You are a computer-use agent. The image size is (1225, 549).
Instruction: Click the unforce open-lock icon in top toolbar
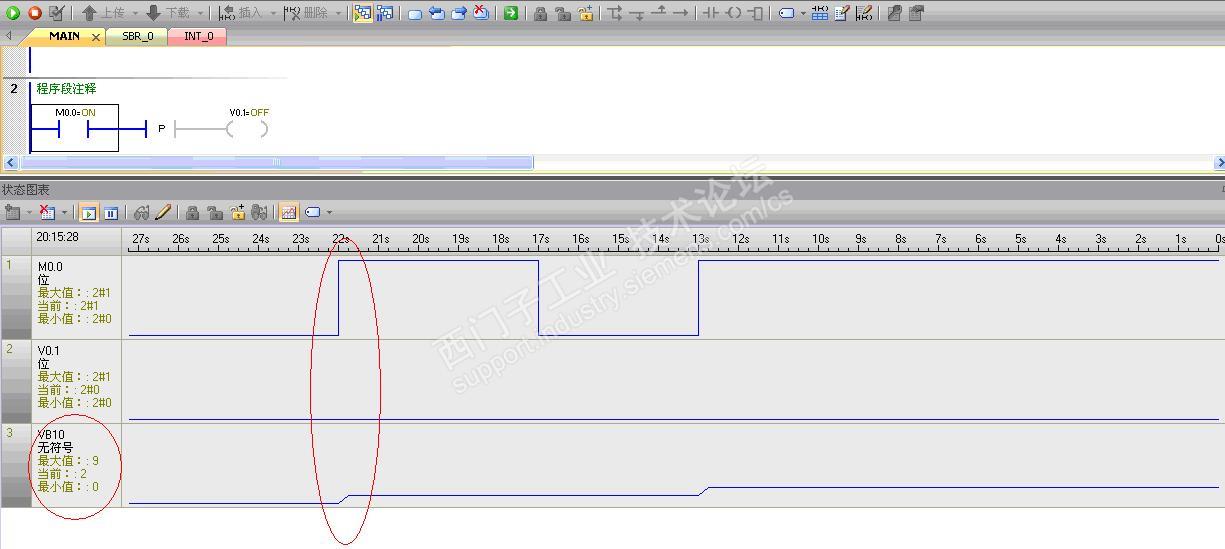[563, 14]
